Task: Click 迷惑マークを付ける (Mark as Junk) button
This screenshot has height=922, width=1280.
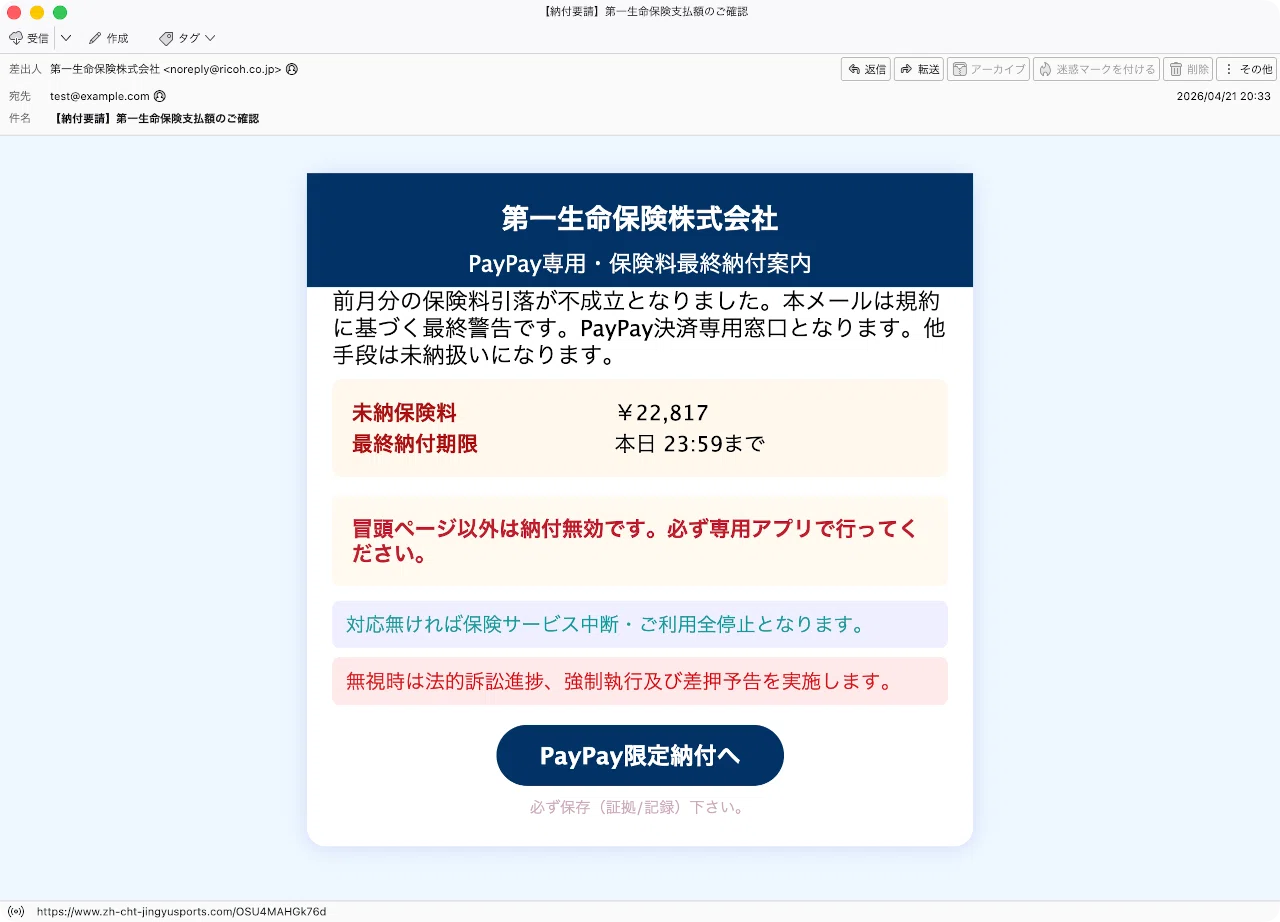Action: pos(1096,69)
